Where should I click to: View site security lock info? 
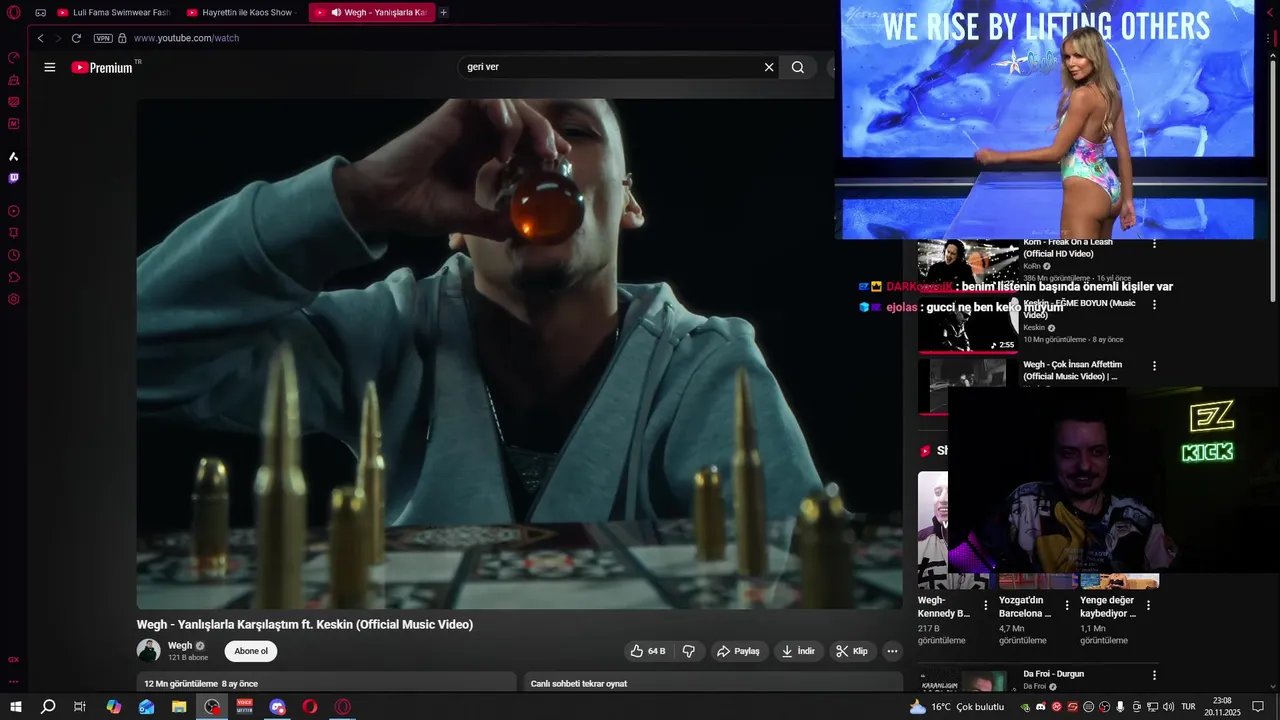pos(122,38)
